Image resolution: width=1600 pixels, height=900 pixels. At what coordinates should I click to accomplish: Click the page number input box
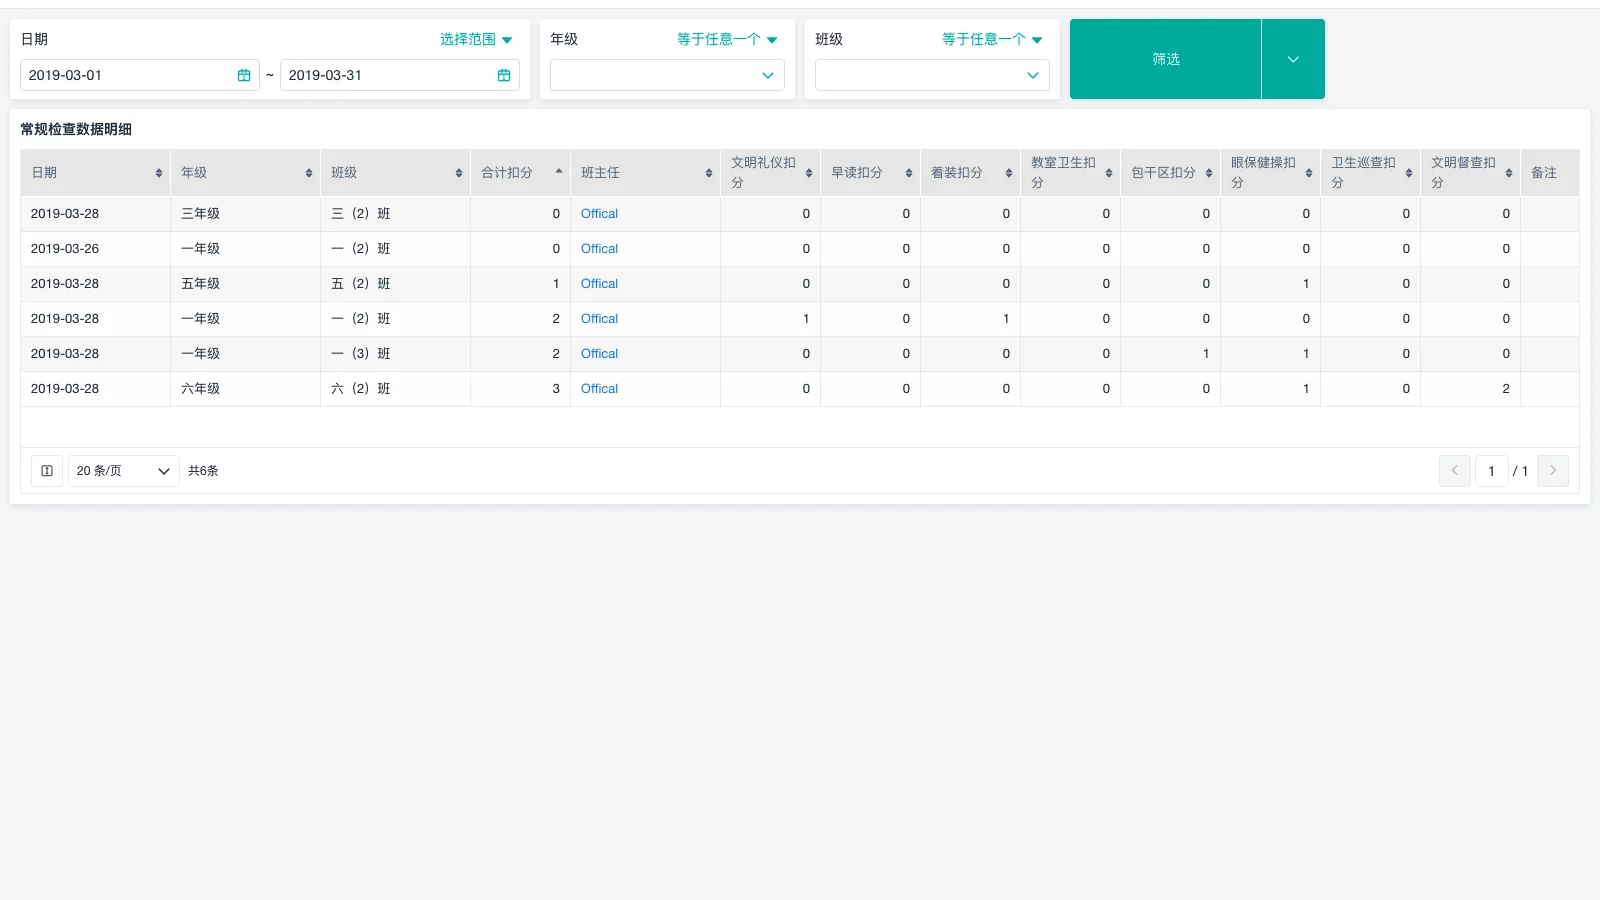[1491, 471]
